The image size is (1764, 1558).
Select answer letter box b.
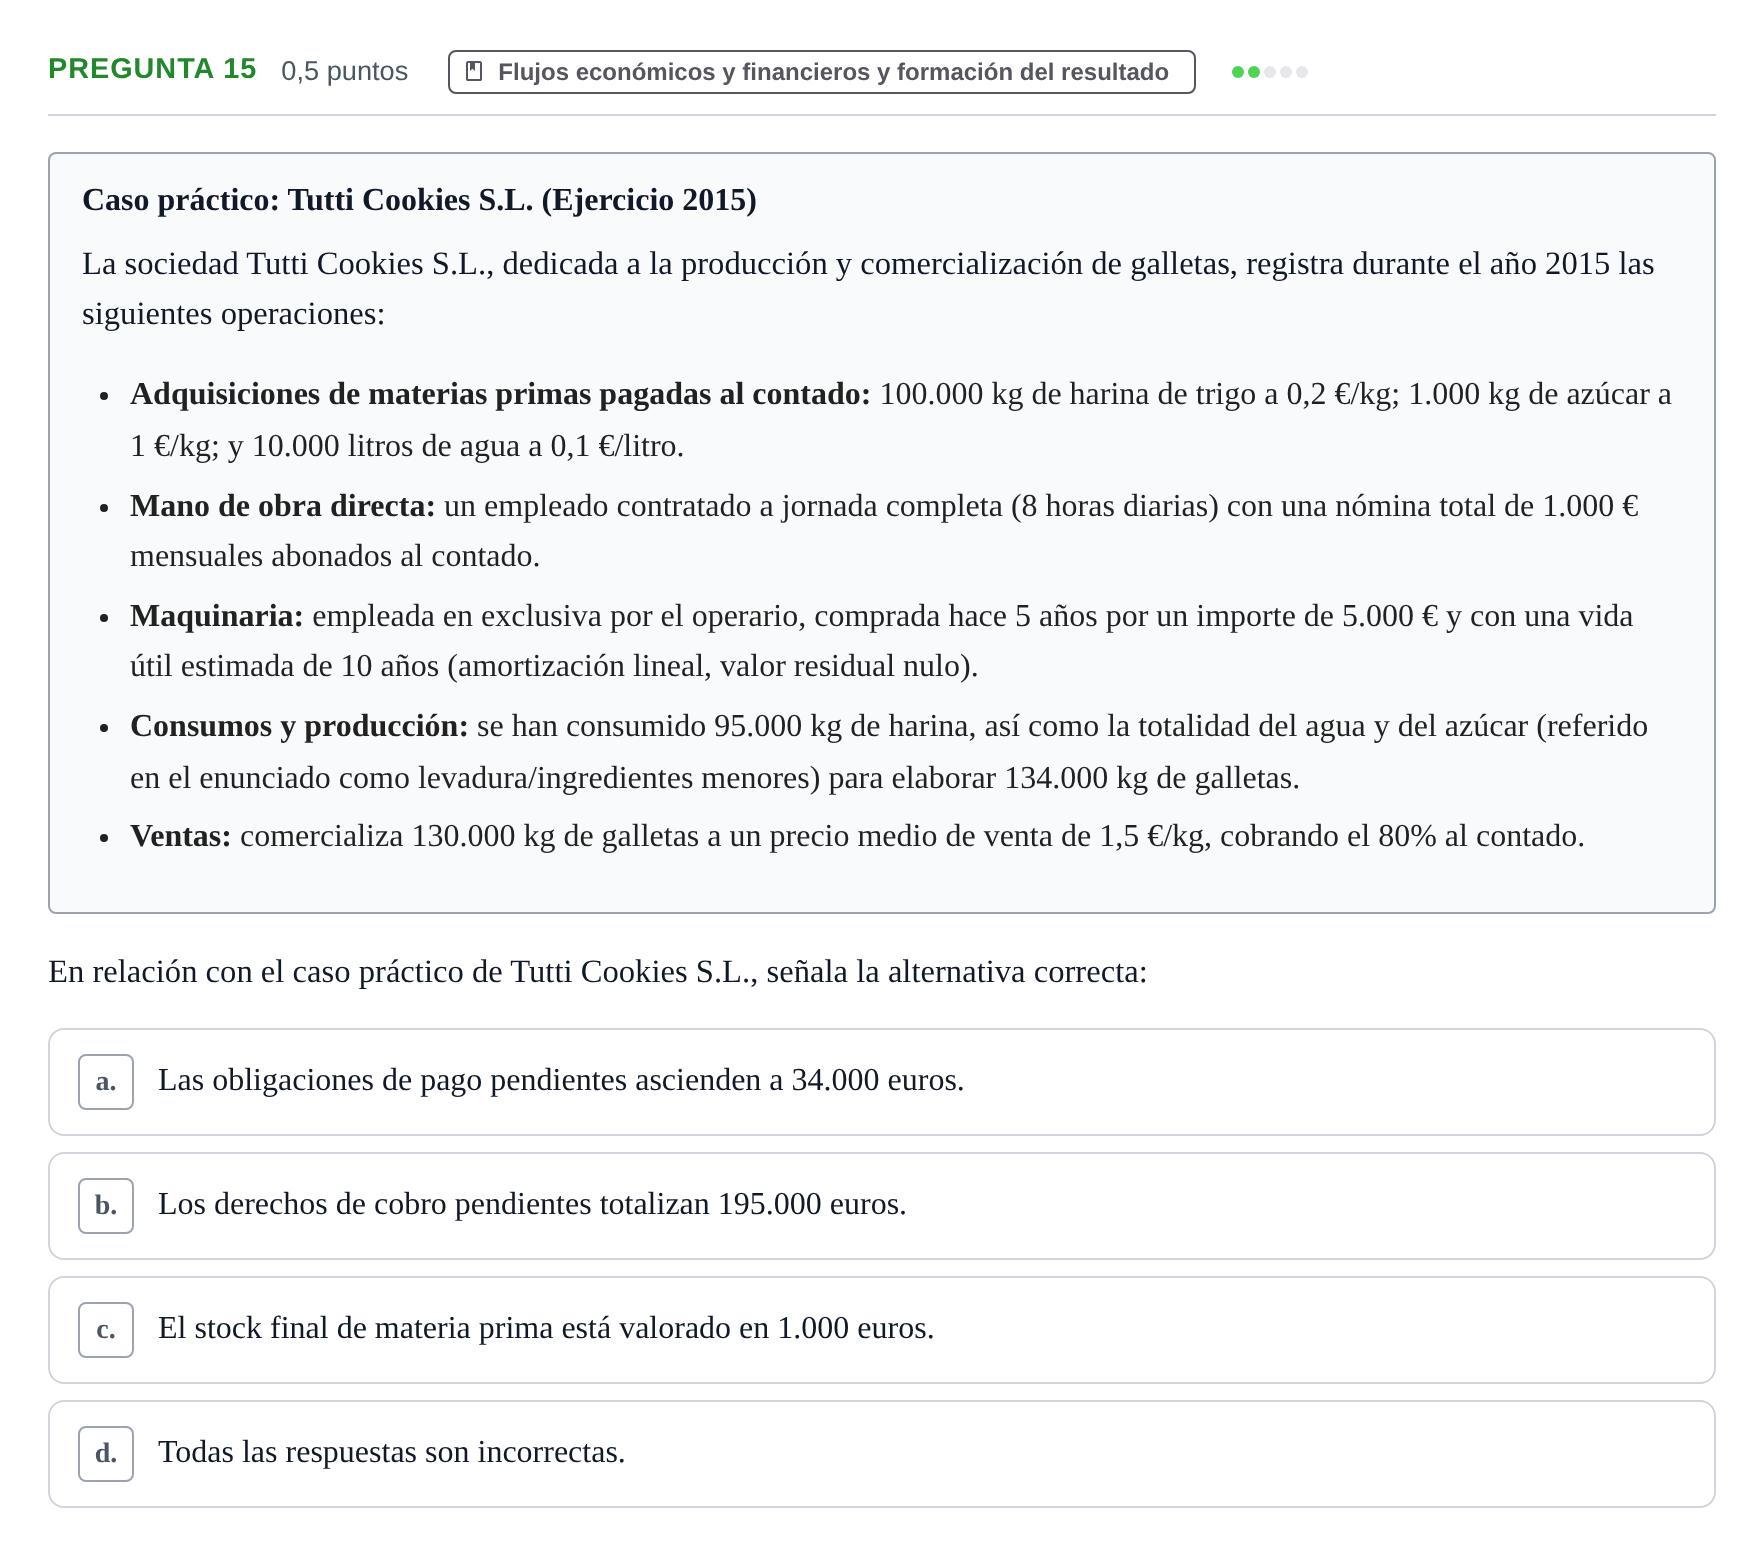coord(106,1206)
